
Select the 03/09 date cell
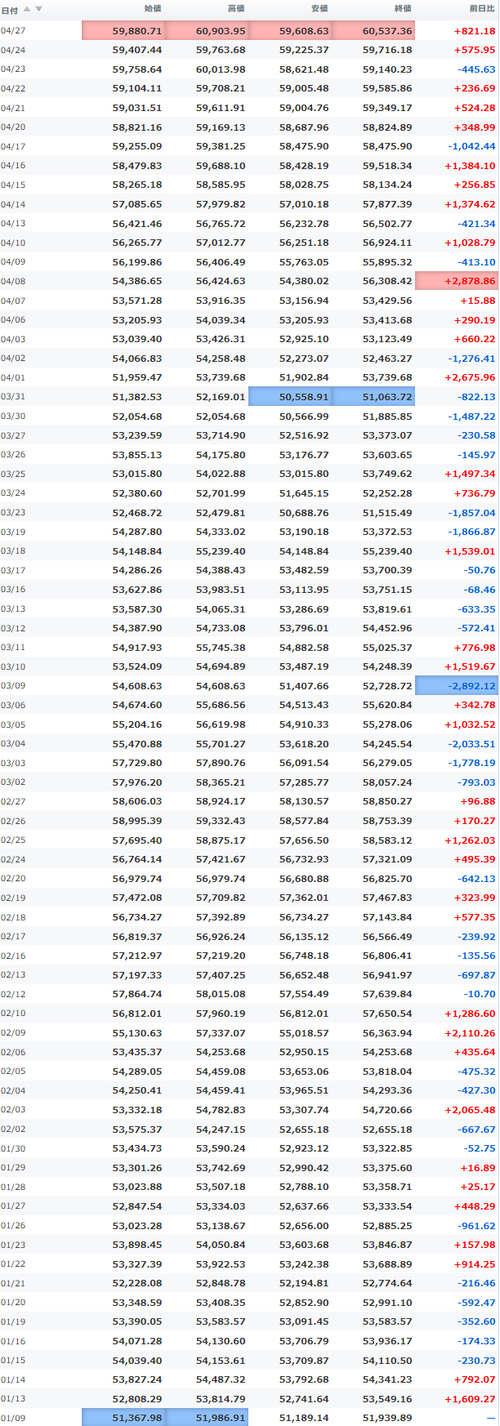14,685
